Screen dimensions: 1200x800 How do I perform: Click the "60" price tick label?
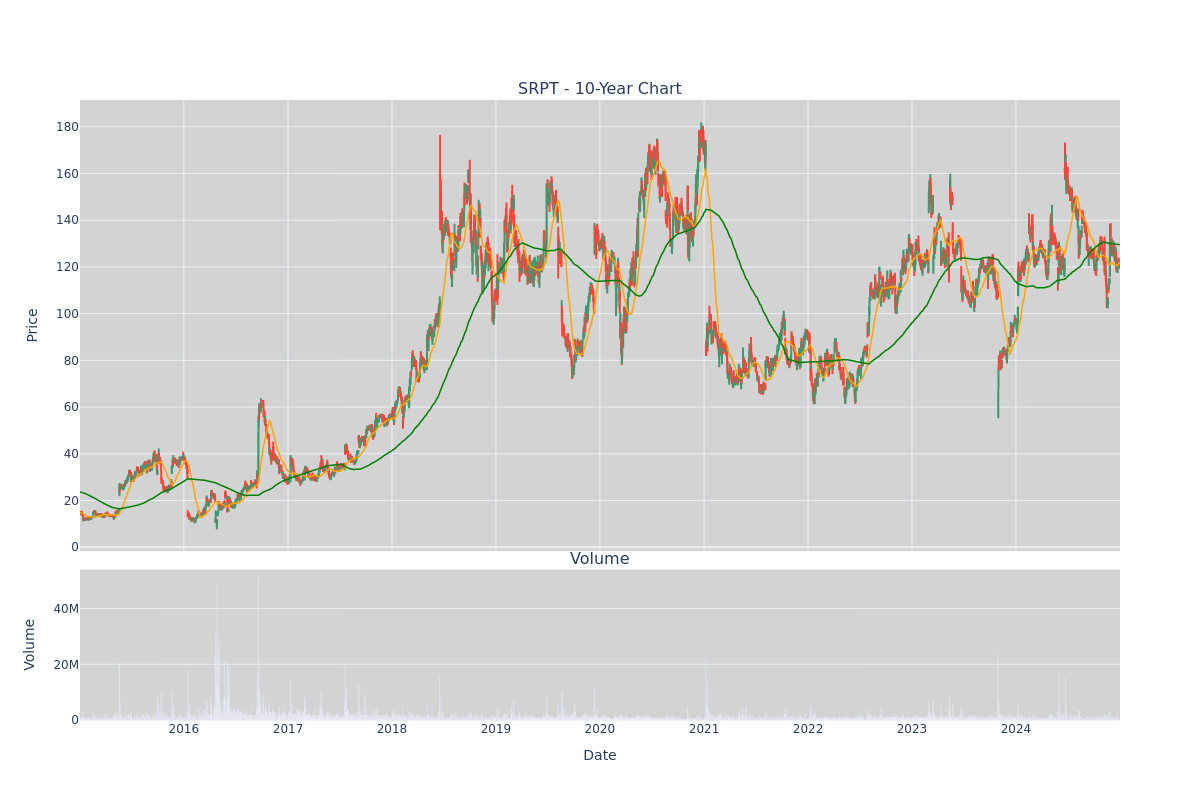point(71,407)
